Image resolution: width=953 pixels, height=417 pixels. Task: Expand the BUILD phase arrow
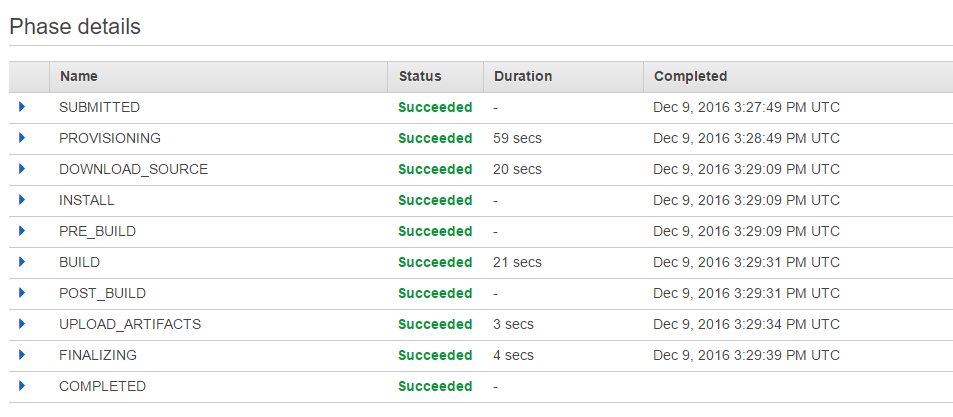22,262
